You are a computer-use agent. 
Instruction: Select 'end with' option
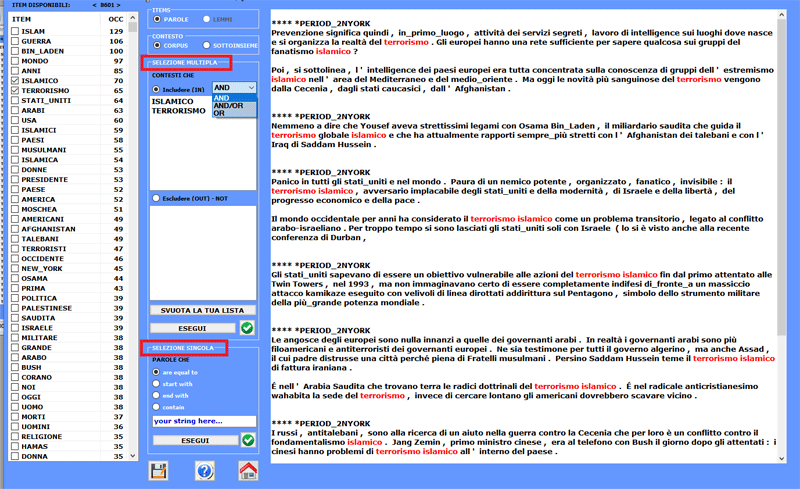[156, 395]
